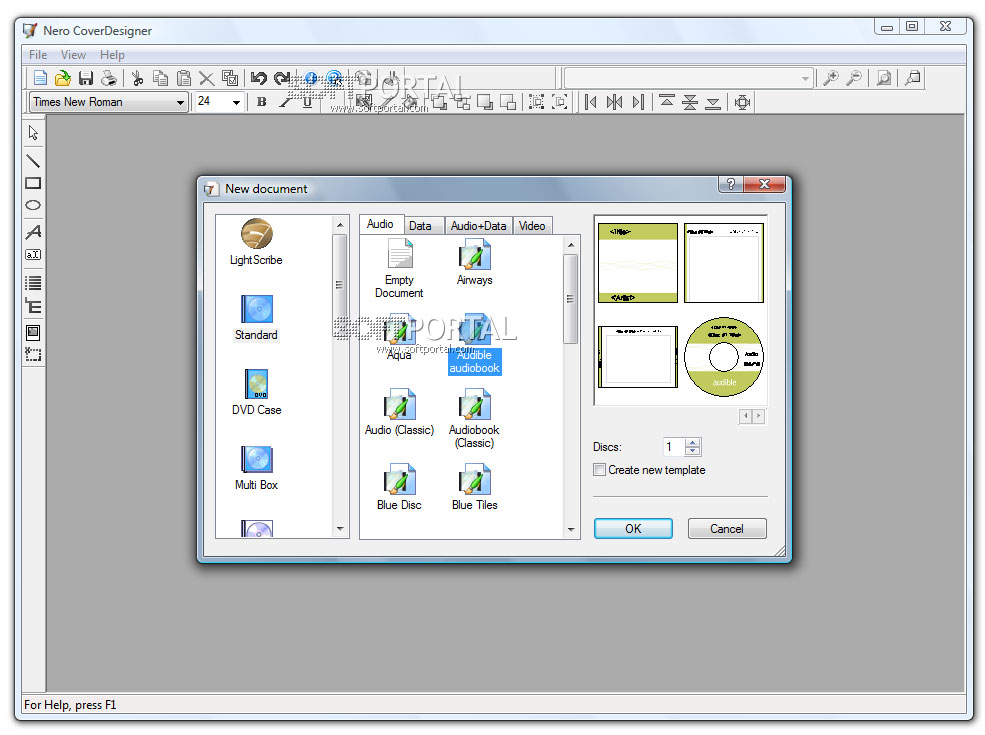Click the Undo arrow icon
This screenshot has height=735, width=985.
[258, 78]
